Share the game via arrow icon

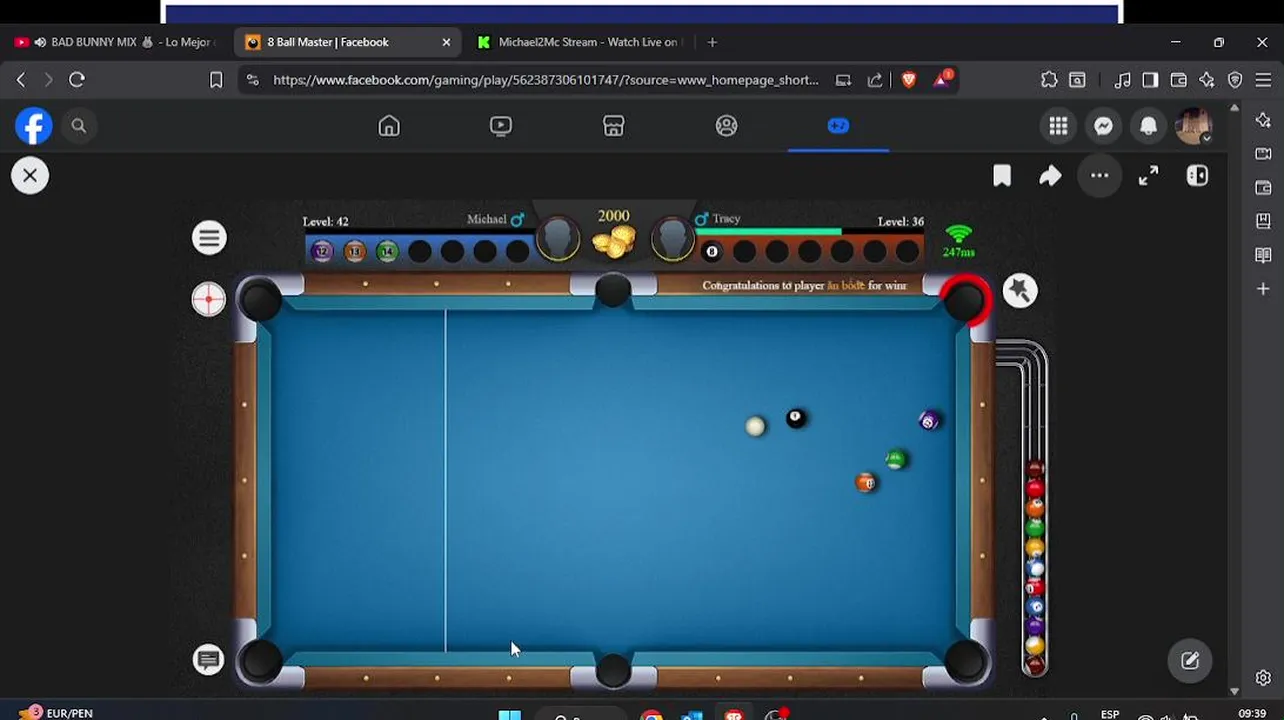coord(1050,176)
